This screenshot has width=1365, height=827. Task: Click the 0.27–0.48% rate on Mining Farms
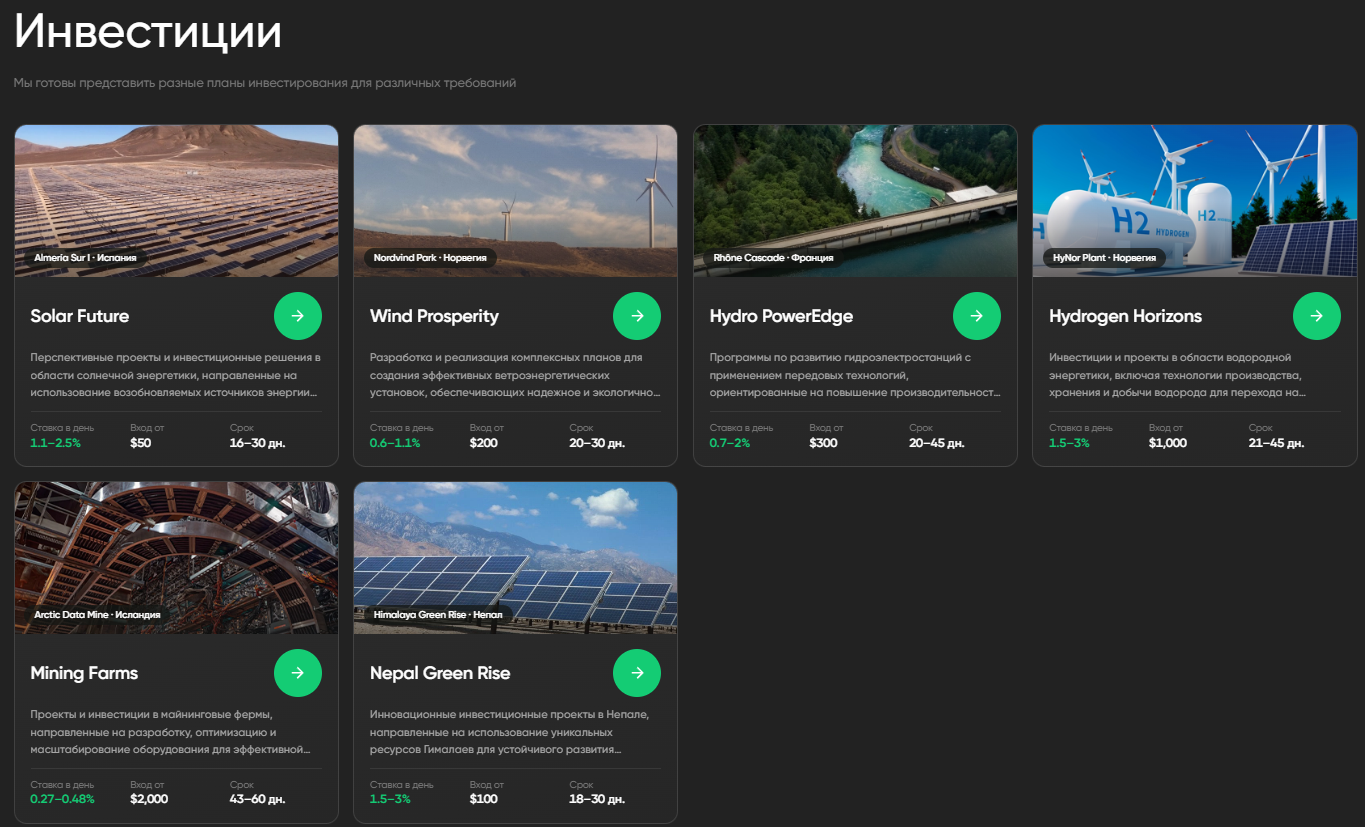point(62,799)
